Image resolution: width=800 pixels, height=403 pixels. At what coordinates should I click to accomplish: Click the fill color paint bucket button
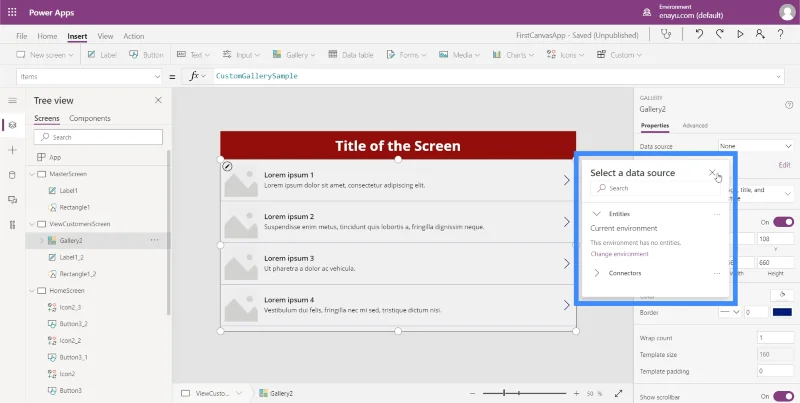tap(782, 295)
